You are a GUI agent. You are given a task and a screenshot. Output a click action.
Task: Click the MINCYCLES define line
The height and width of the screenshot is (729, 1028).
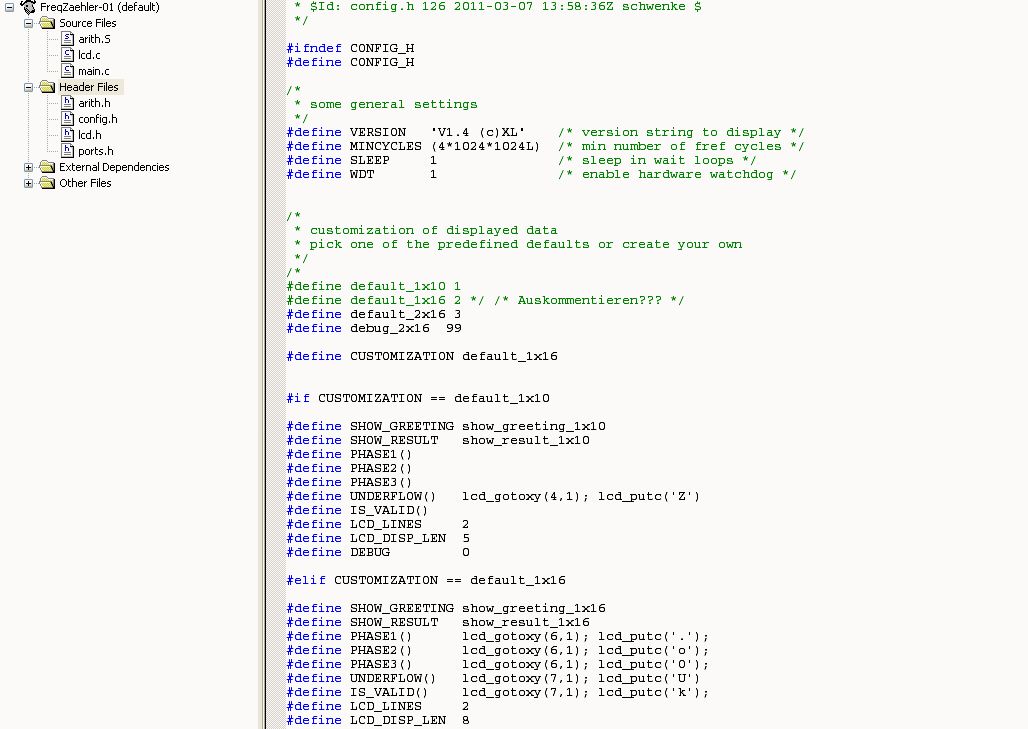click(x=545, y=146)
